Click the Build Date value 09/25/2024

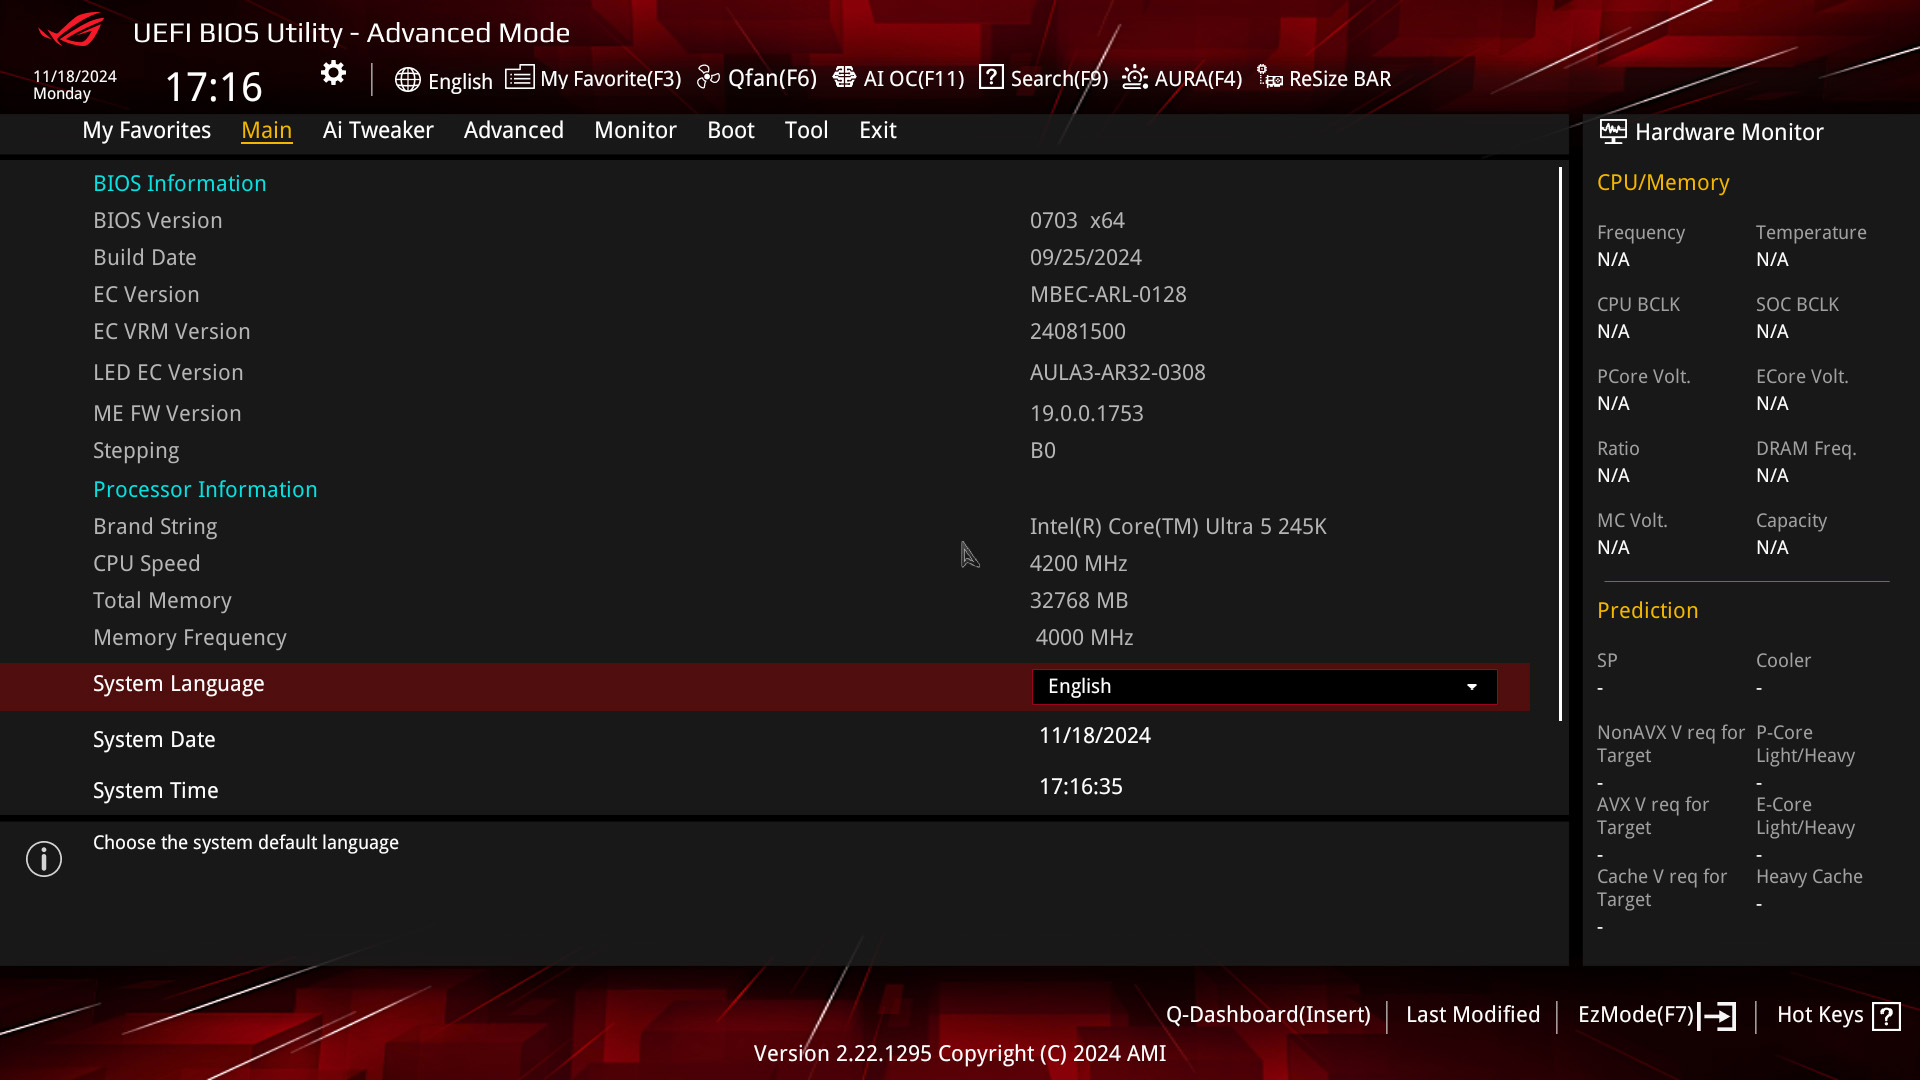[x=1086, y=258]
